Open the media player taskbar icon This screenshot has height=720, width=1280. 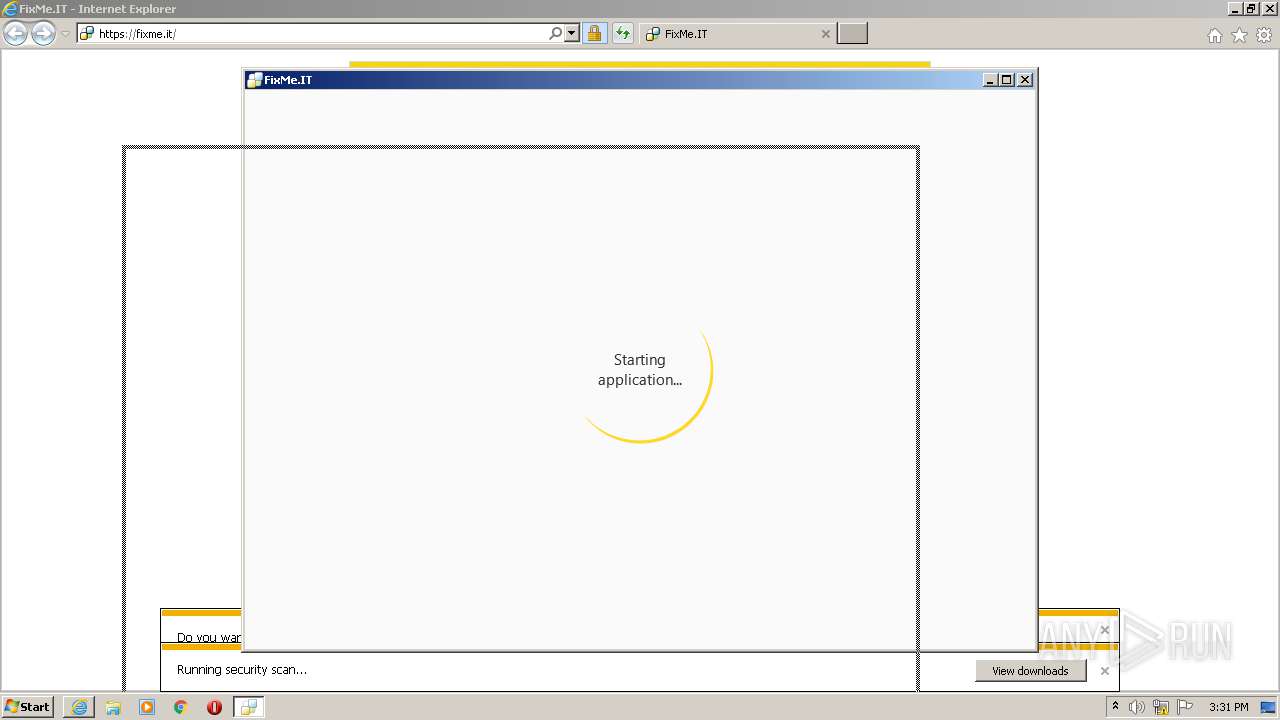147,707
